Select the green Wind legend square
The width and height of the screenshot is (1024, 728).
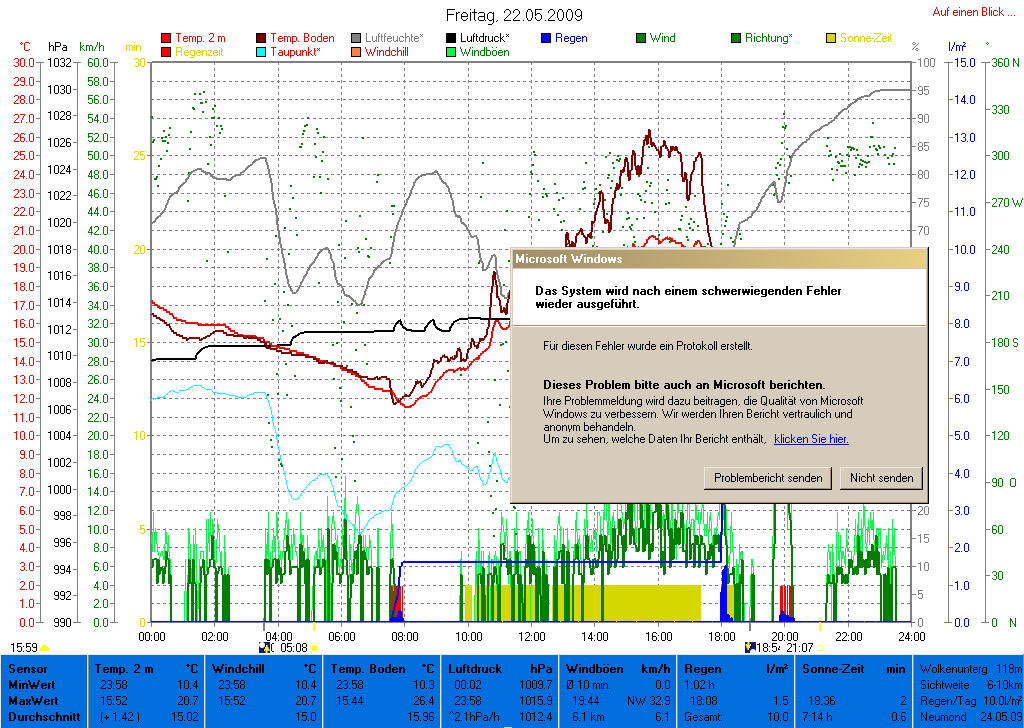(x=641, y=39)
